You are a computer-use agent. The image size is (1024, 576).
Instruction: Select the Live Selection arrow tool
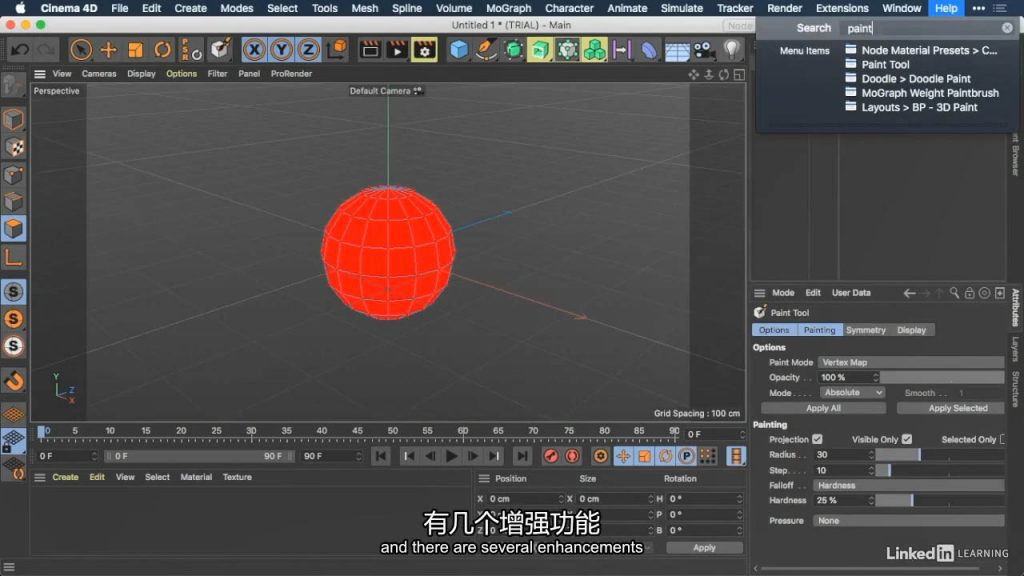pos(81,50)
